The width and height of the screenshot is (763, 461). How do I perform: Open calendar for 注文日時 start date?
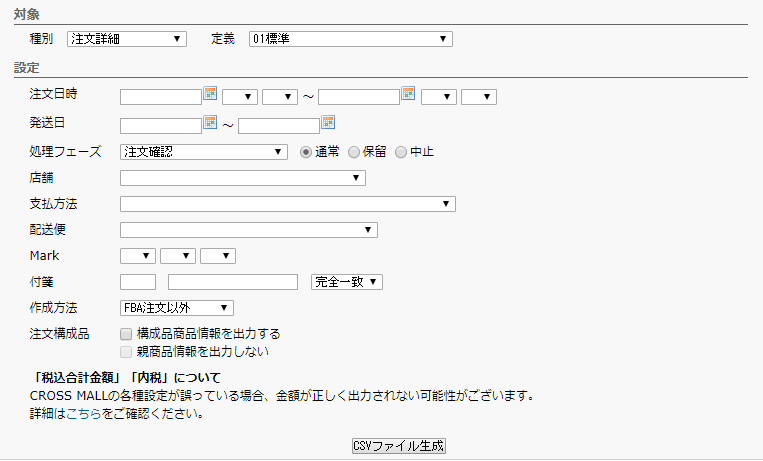tap(210, 93)
